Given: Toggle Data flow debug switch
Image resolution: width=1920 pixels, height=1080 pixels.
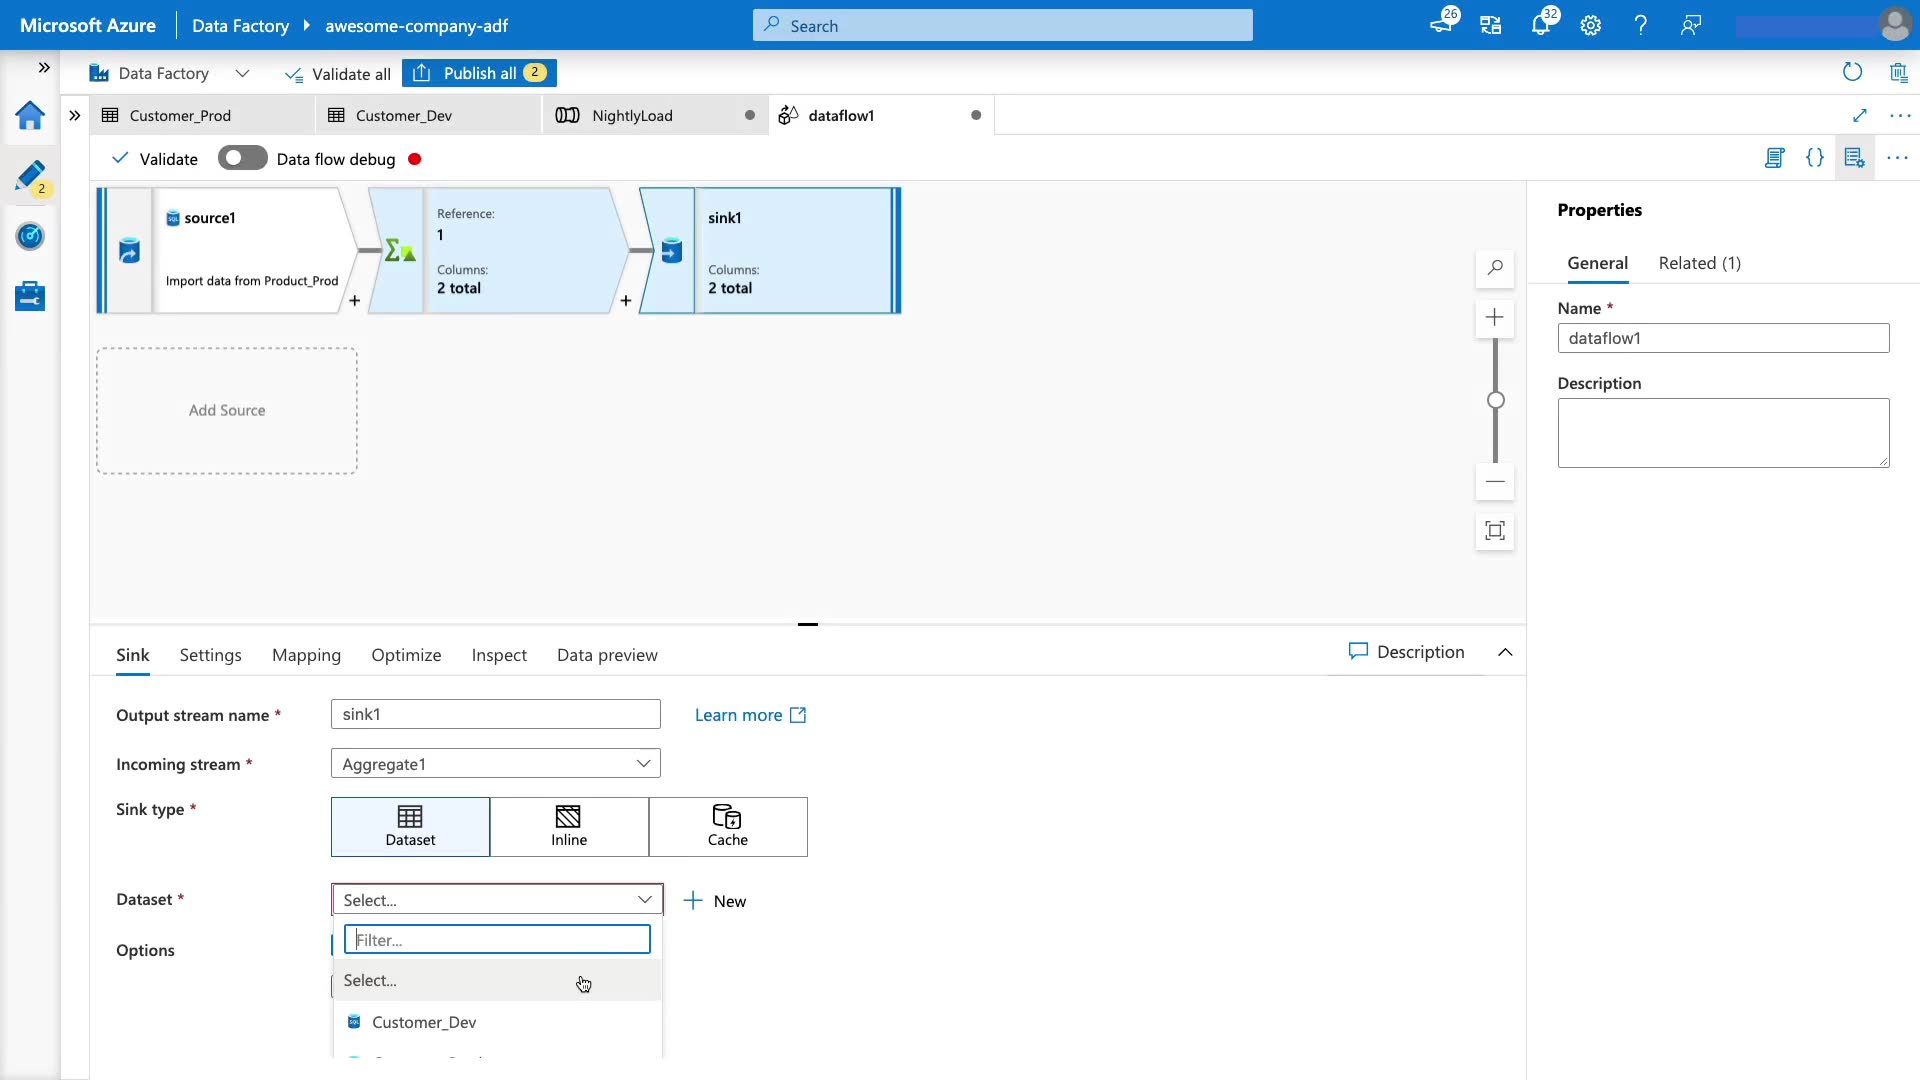Looking at the screenshot, I should pyautogui.click(x=242, y=158).
